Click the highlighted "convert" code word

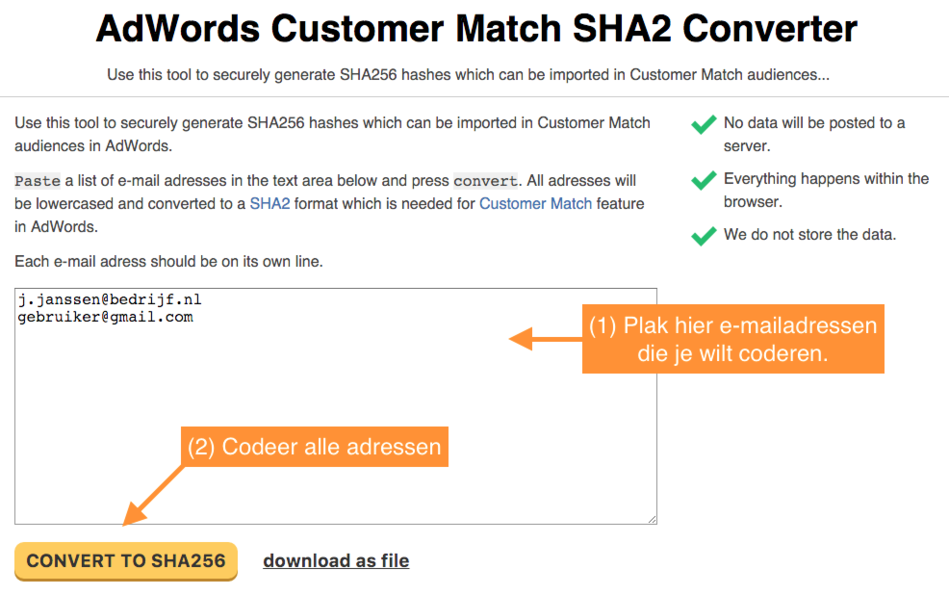[x=485, y=181]
